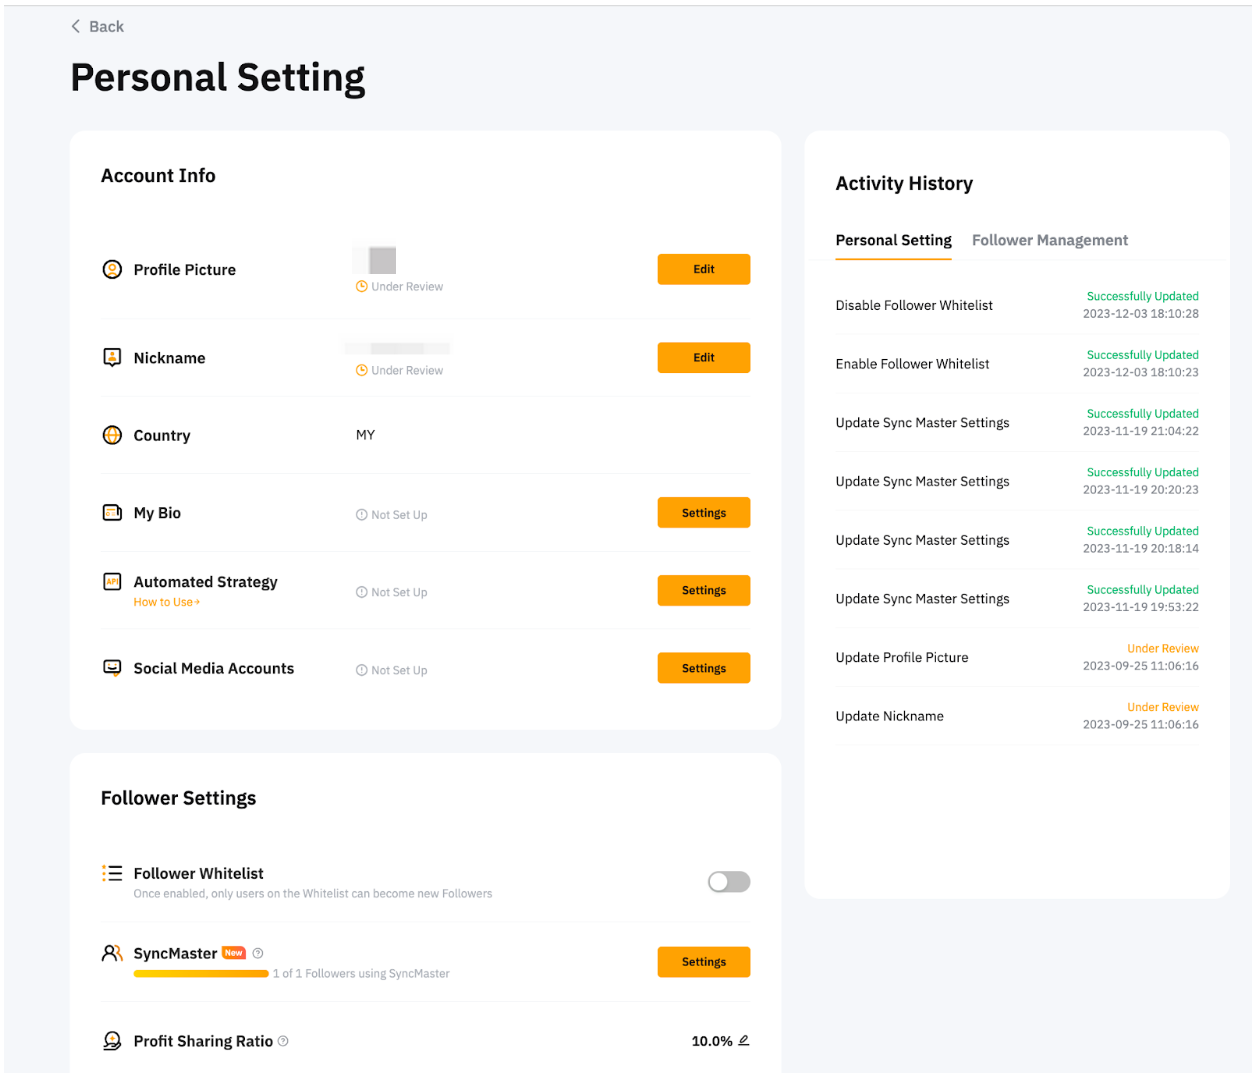Image resolution: width=1252 pixels, height=1078 pixels.
Task: Click the My Bio icon
Action: pos(112,513)
